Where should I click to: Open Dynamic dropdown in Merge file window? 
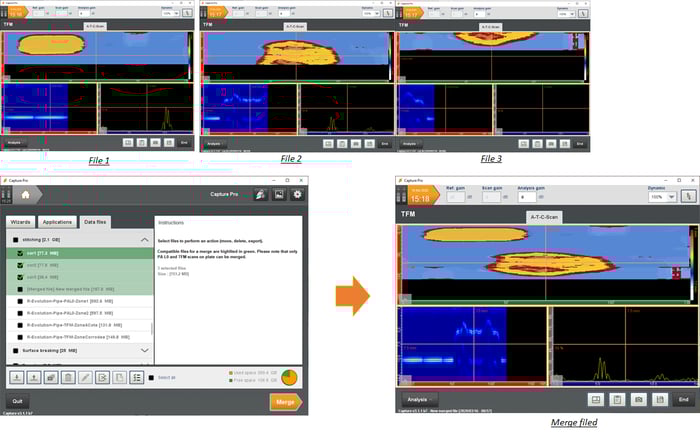click(x=662, y=197)
